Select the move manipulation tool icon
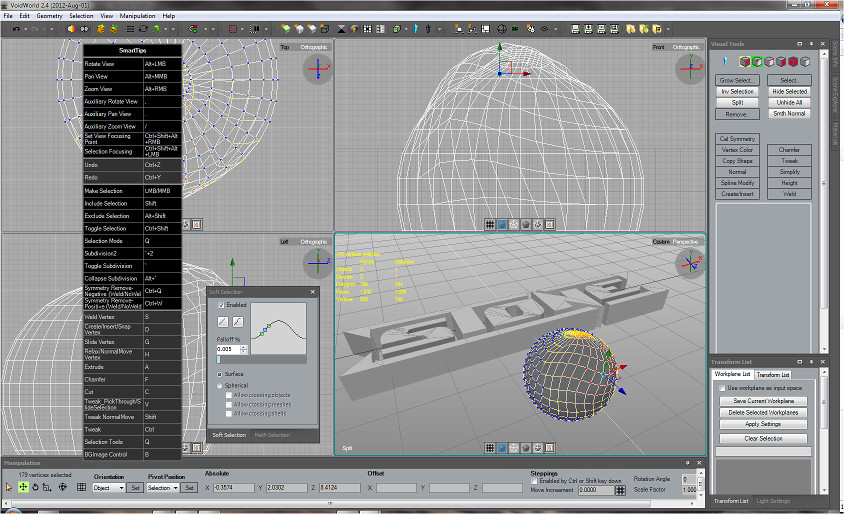The width and height of the screenshot is (844, 514). tap(23, 487)
